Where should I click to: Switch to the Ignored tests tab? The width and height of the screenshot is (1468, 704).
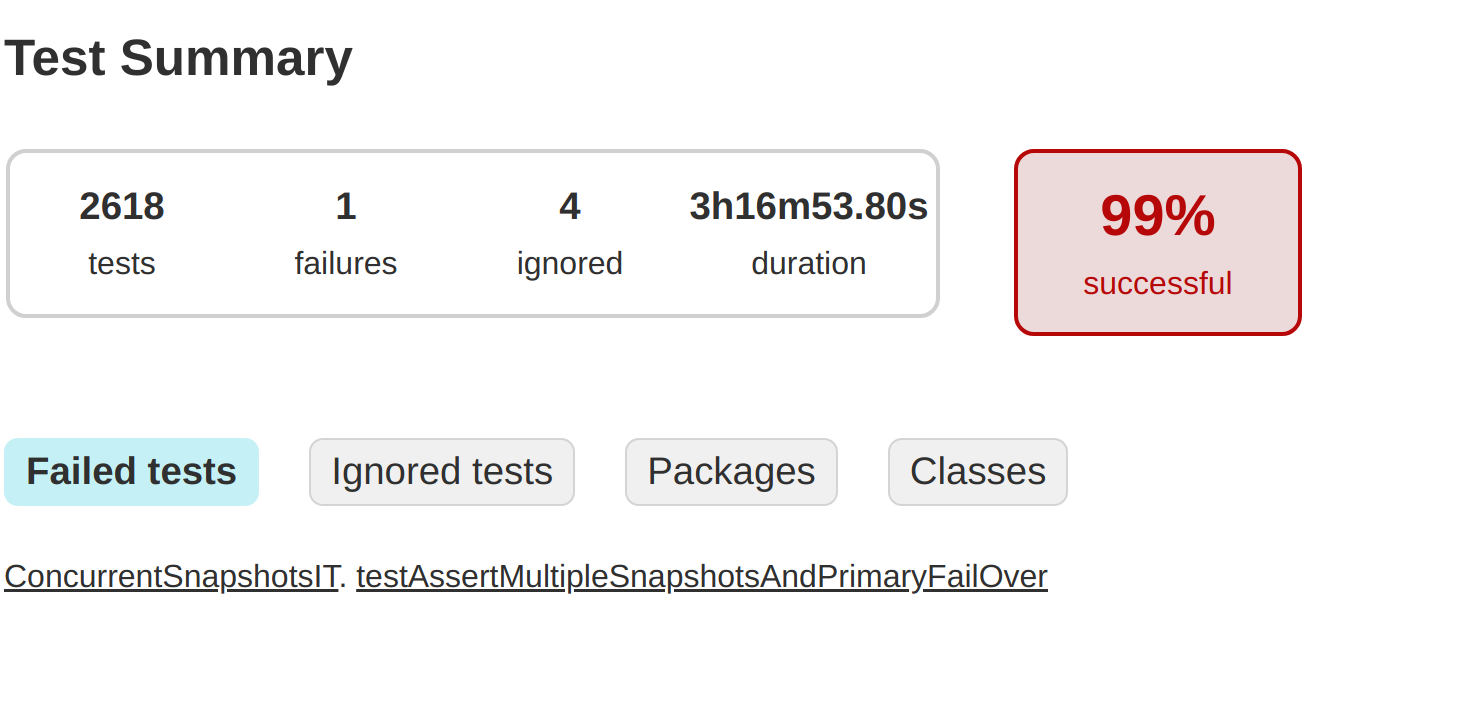[441, 471]
